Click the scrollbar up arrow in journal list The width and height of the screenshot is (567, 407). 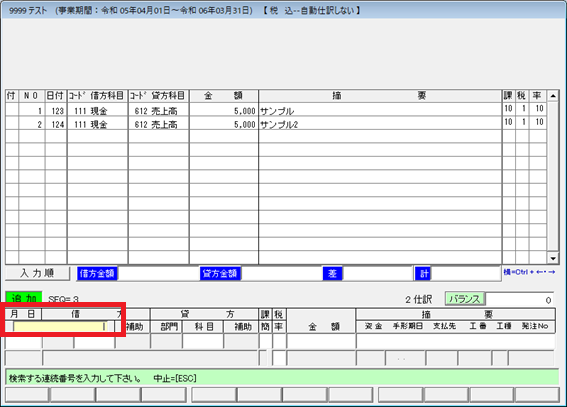coord(553,96)
